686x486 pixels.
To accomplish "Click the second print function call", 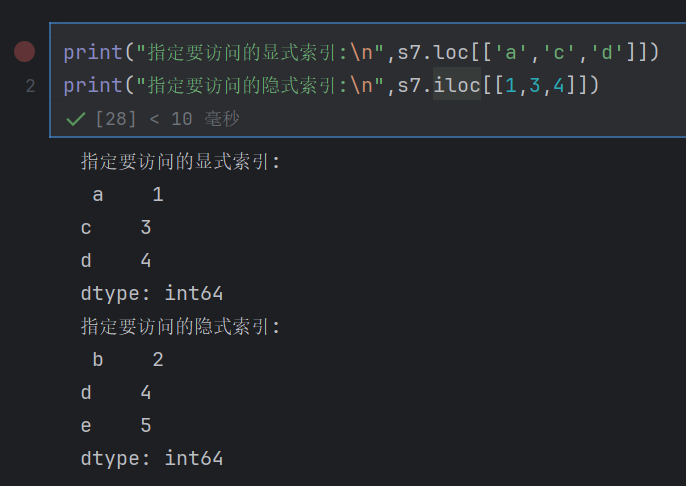I will click(93, 86).
